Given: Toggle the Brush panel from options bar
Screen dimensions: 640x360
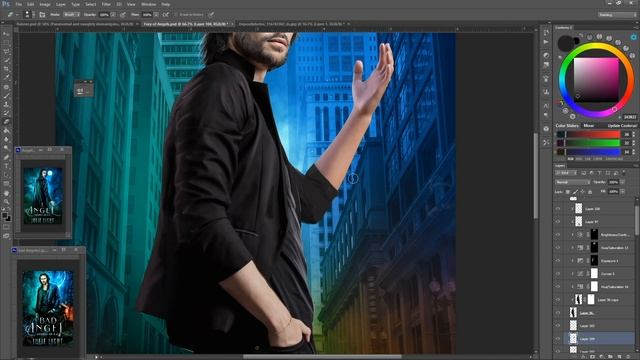Looking at the screenshot, I should 42,15.
